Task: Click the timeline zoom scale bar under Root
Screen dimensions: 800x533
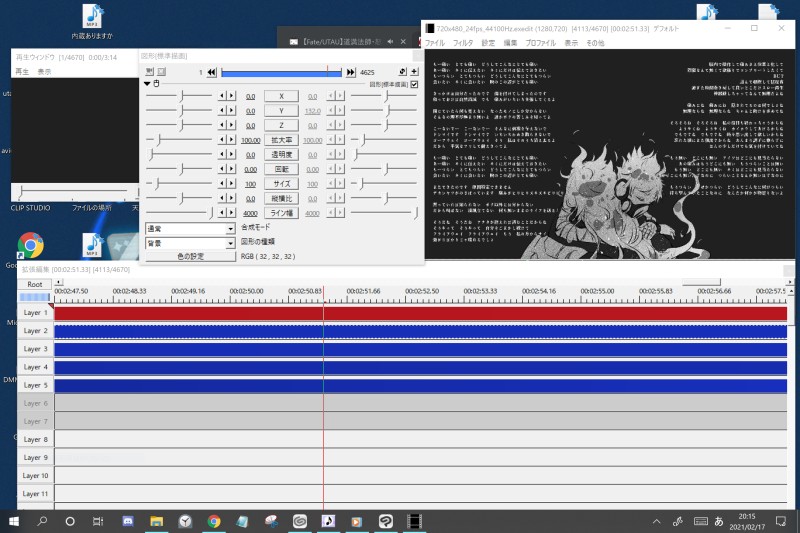Action: pyautogui.click(x=35, y=297)
